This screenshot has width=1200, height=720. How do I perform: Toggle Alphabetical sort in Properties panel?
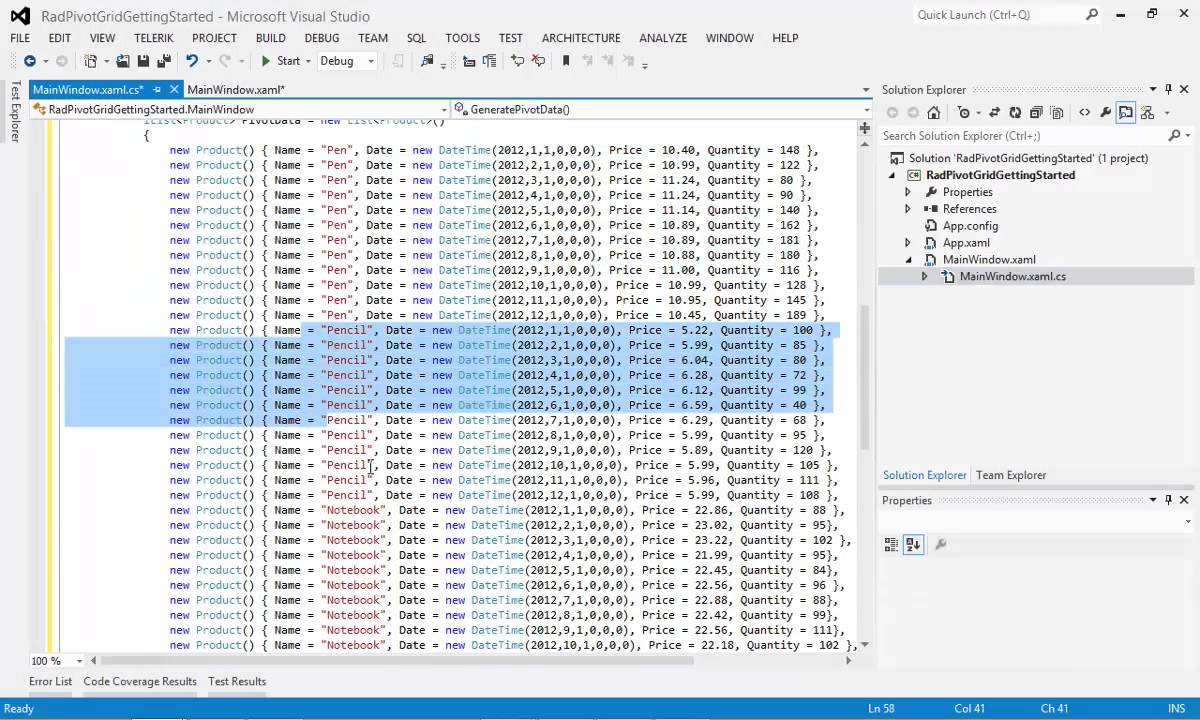click(913, 545)
